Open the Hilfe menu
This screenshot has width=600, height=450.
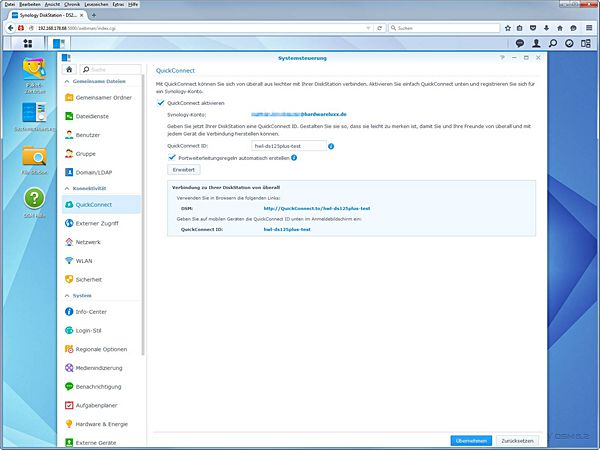133,4
